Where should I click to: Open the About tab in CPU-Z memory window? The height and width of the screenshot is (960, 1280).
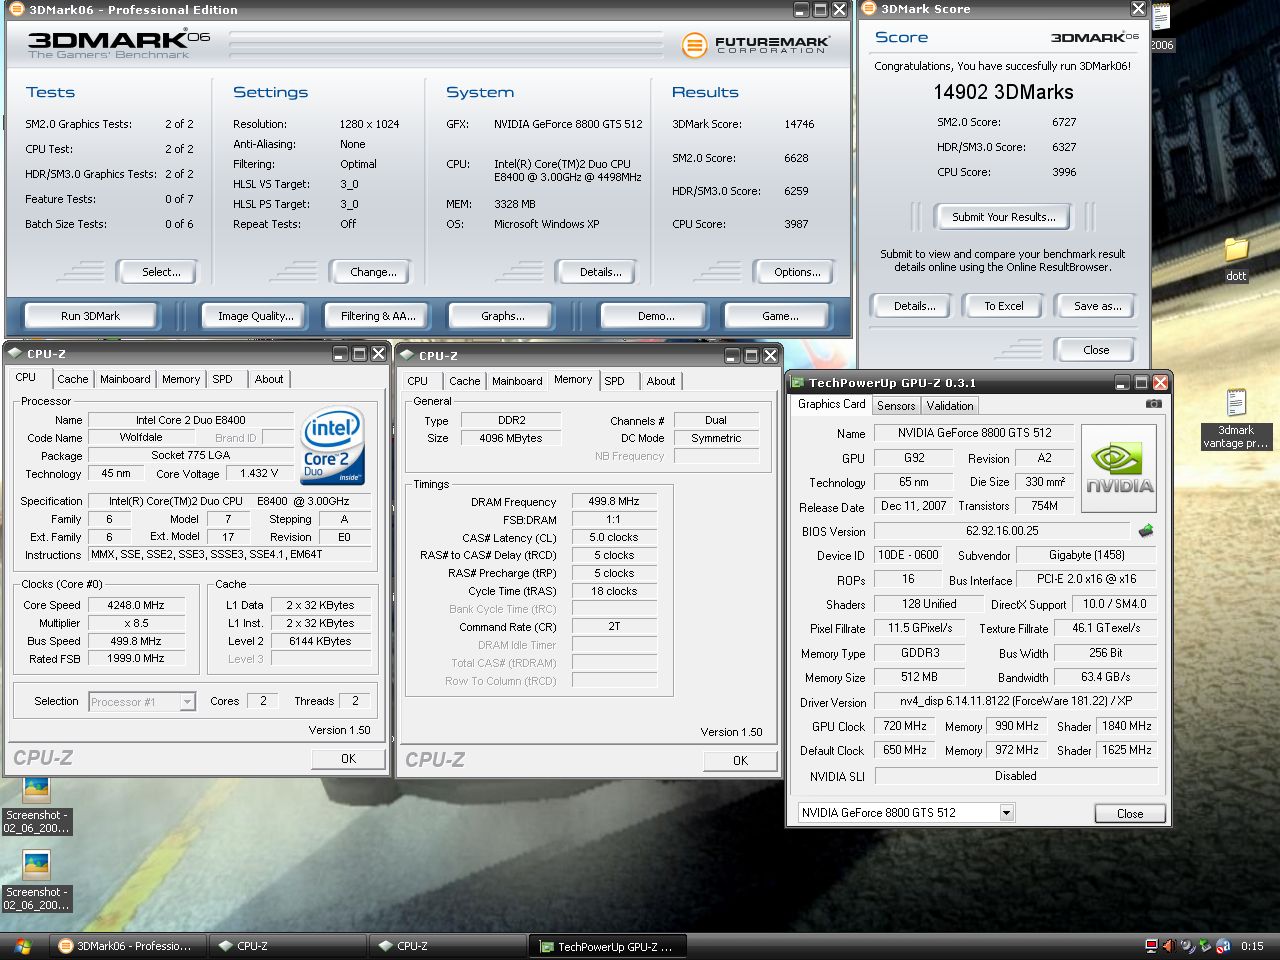pos(660,381)
